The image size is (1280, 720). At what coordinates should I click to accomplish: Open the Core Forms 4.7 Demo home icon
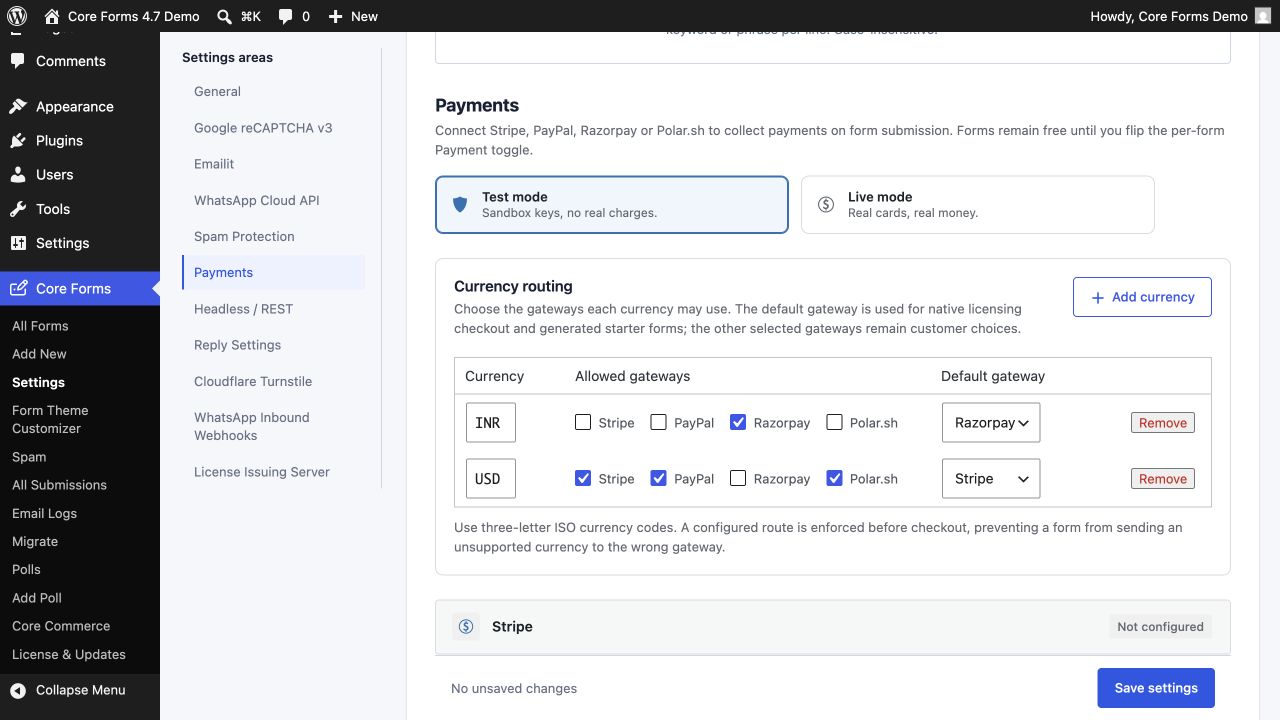(53, 16)
